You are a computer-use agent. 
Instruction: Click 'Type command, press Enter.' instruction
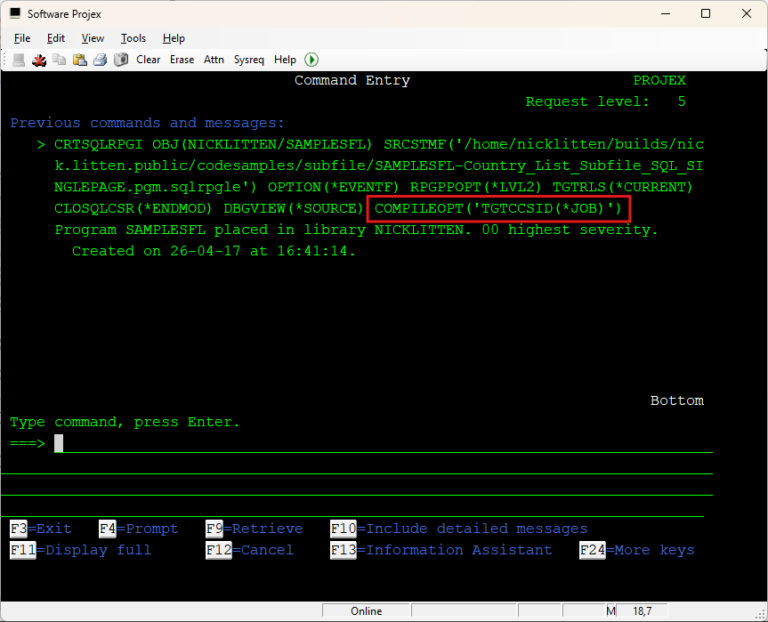point(125,422)
